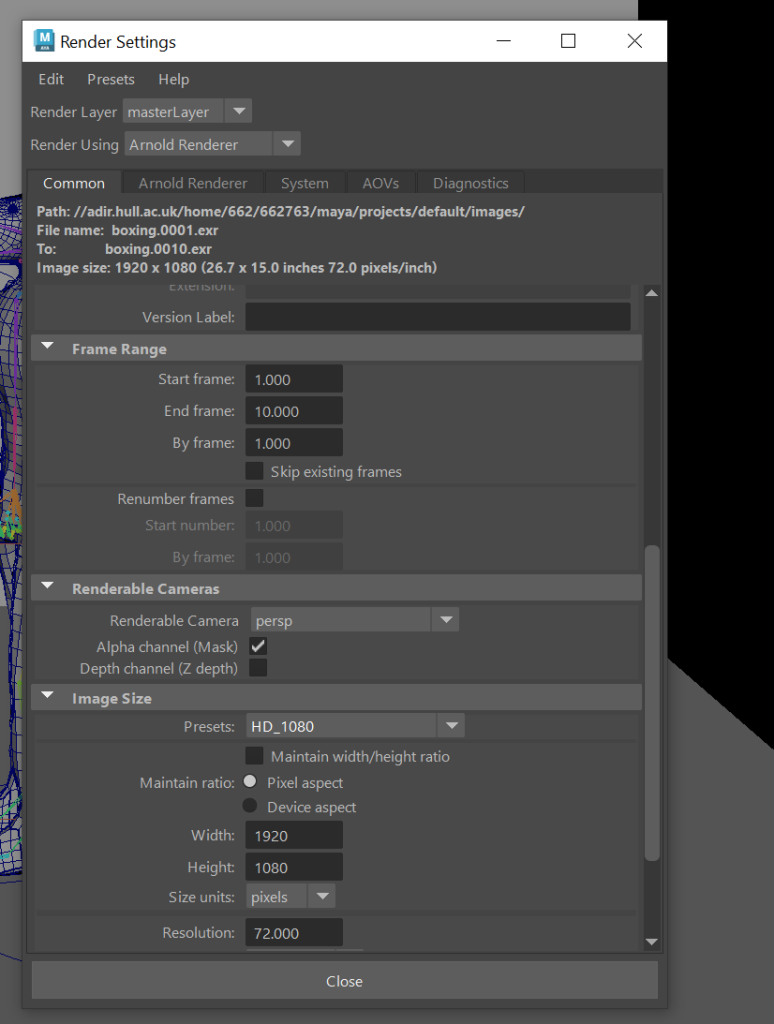This screenshot has width=774, height=1024.
Task: Select the Device aspect radio button
Action: [x=250, y=806]
